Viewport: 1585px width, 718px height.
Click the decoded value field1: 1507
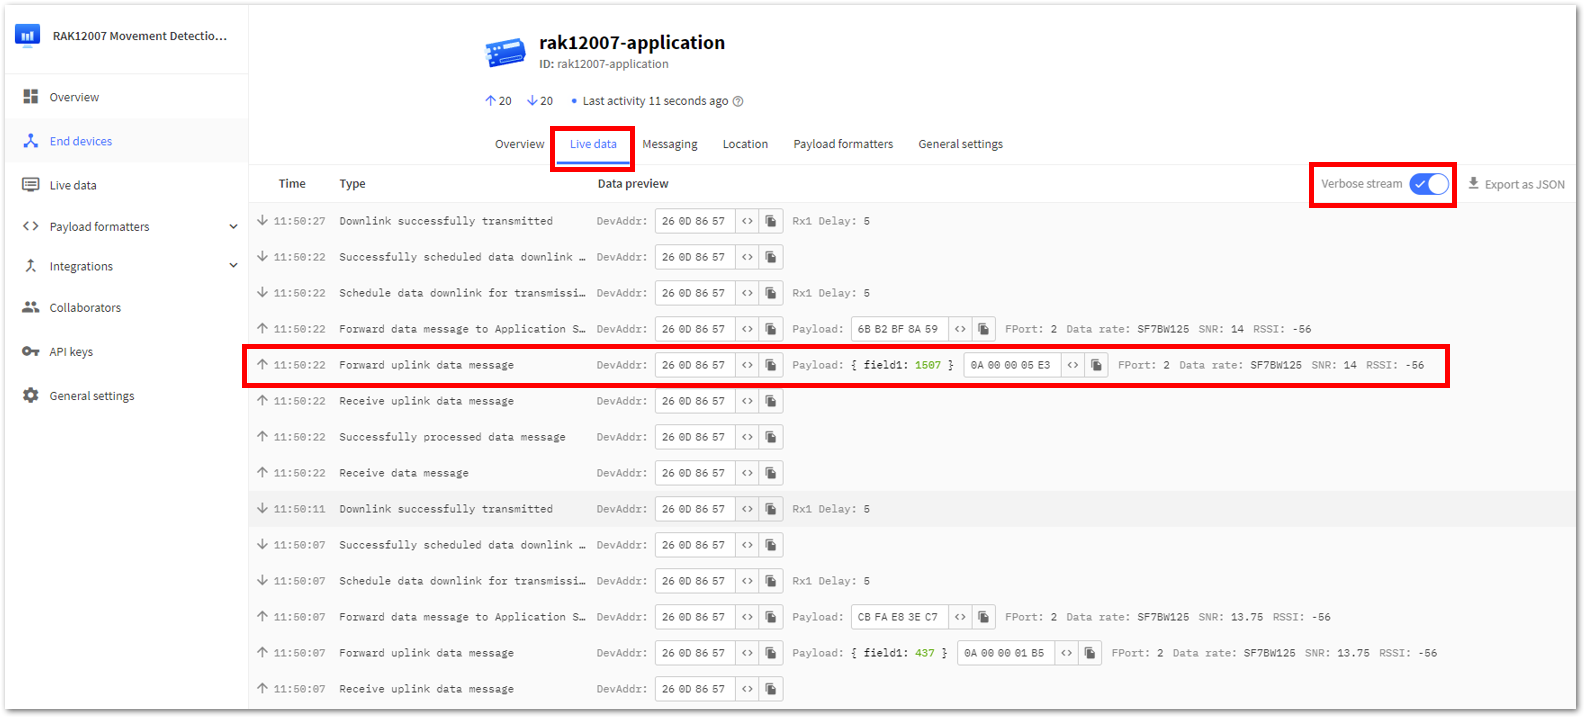click(903, 365)
